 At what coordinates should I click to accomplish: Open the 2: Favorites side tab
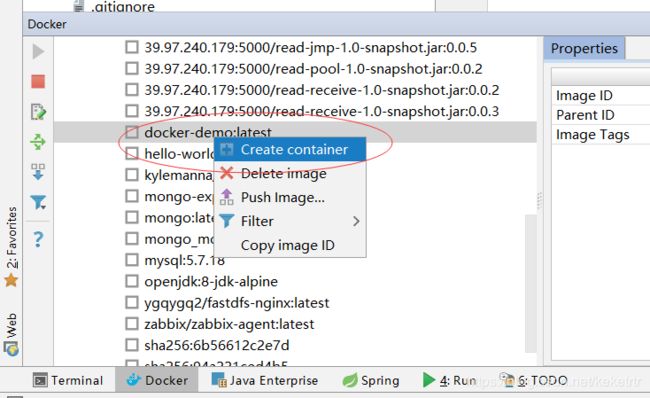click(x=11, y=247)
